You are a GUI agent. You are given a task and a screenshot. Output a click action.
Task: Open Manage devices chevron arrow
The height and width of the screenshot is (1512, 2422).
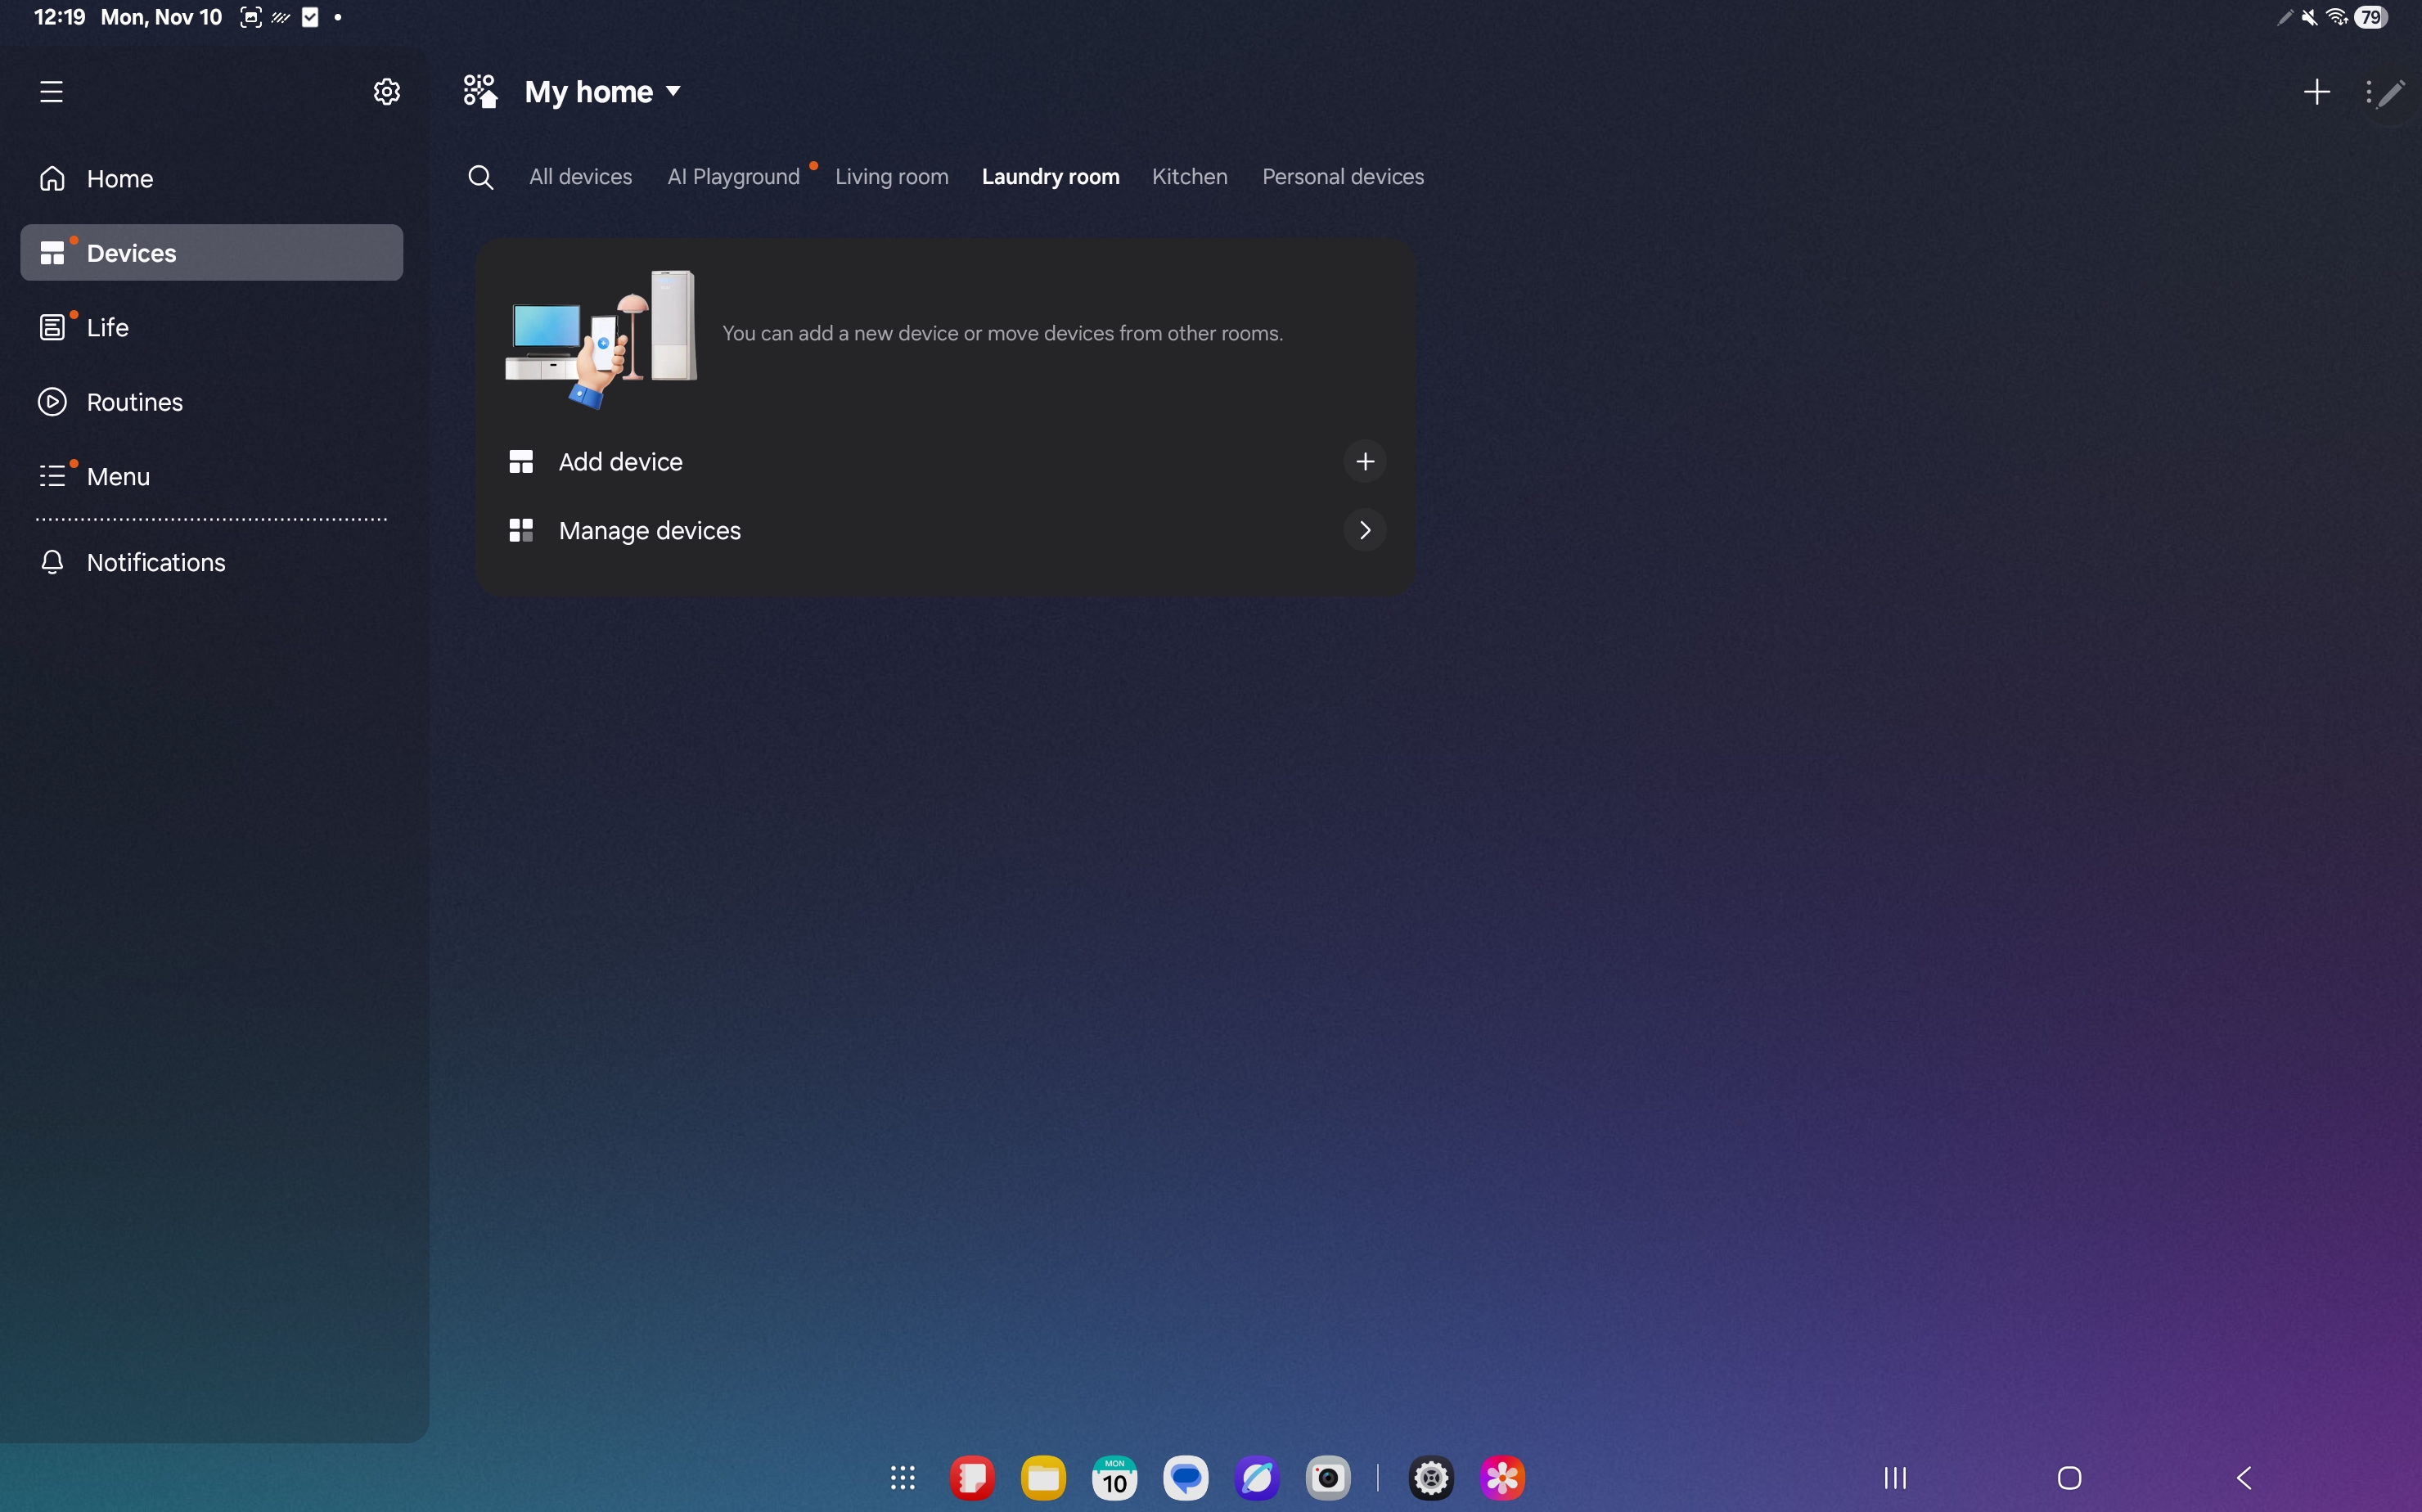click(1364, 530)
